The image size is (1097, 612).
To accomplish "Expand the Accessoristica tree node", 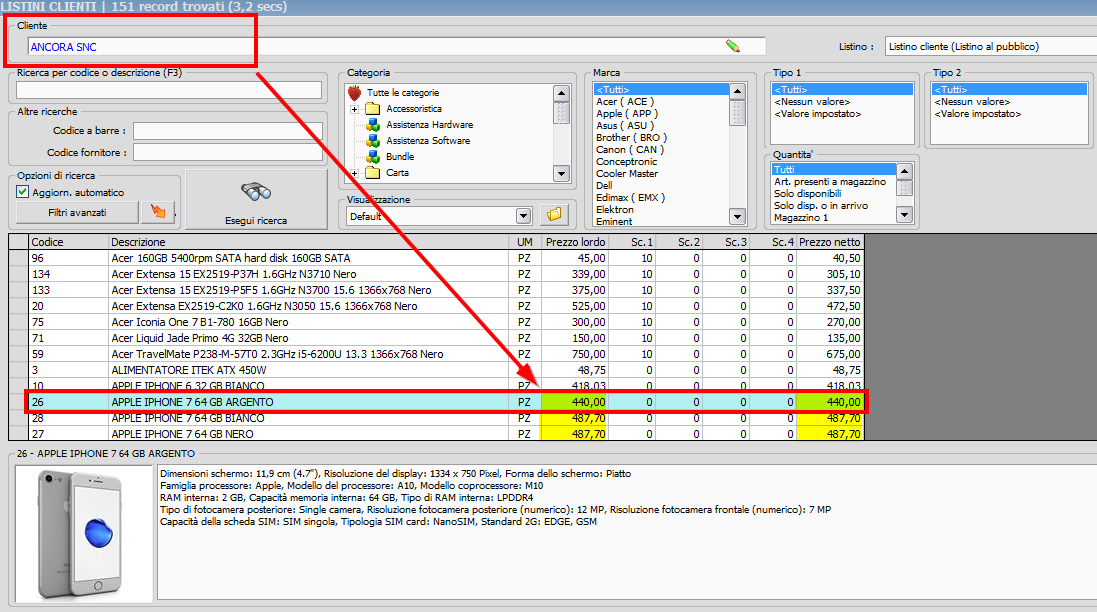I will click(354, 109).
